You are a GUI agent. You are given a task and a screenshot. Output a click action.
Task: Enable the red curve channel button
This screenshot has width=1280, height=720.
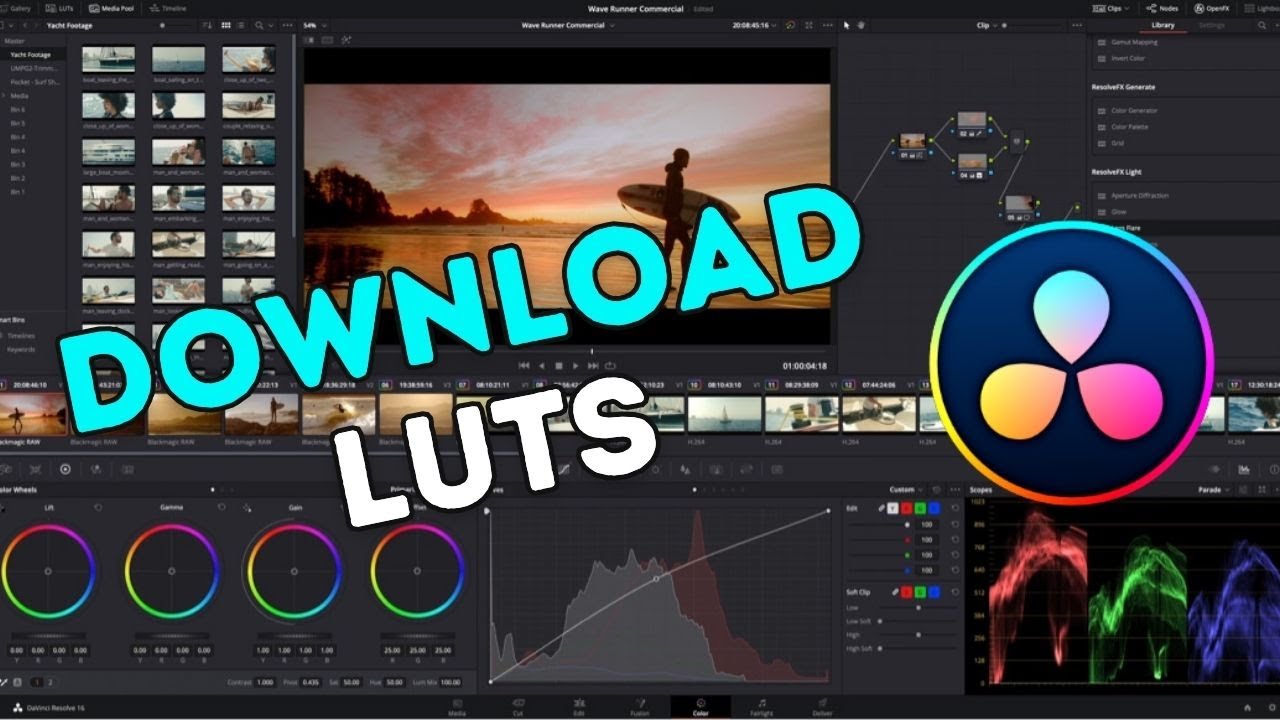pyautogui.click(x=906, y=508)
